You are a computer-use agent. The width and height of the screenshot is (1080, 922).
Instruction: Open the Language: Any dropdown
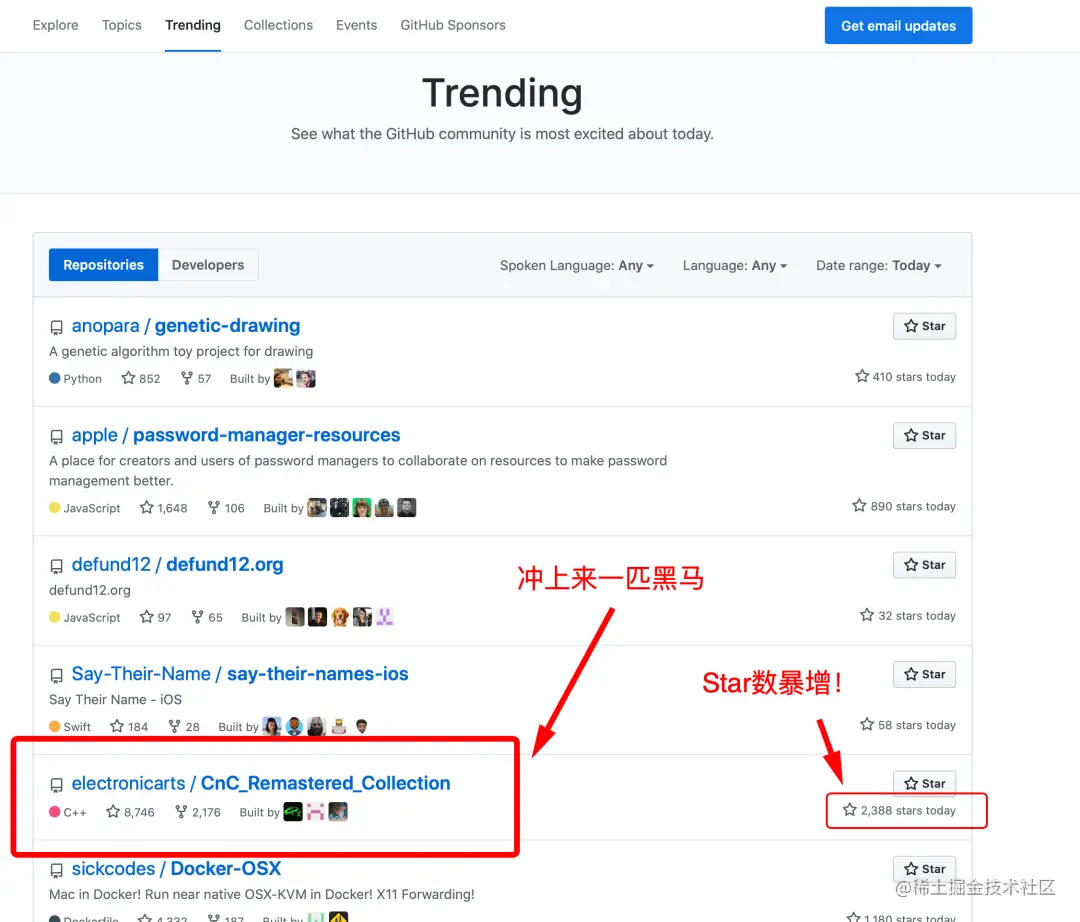734,266
